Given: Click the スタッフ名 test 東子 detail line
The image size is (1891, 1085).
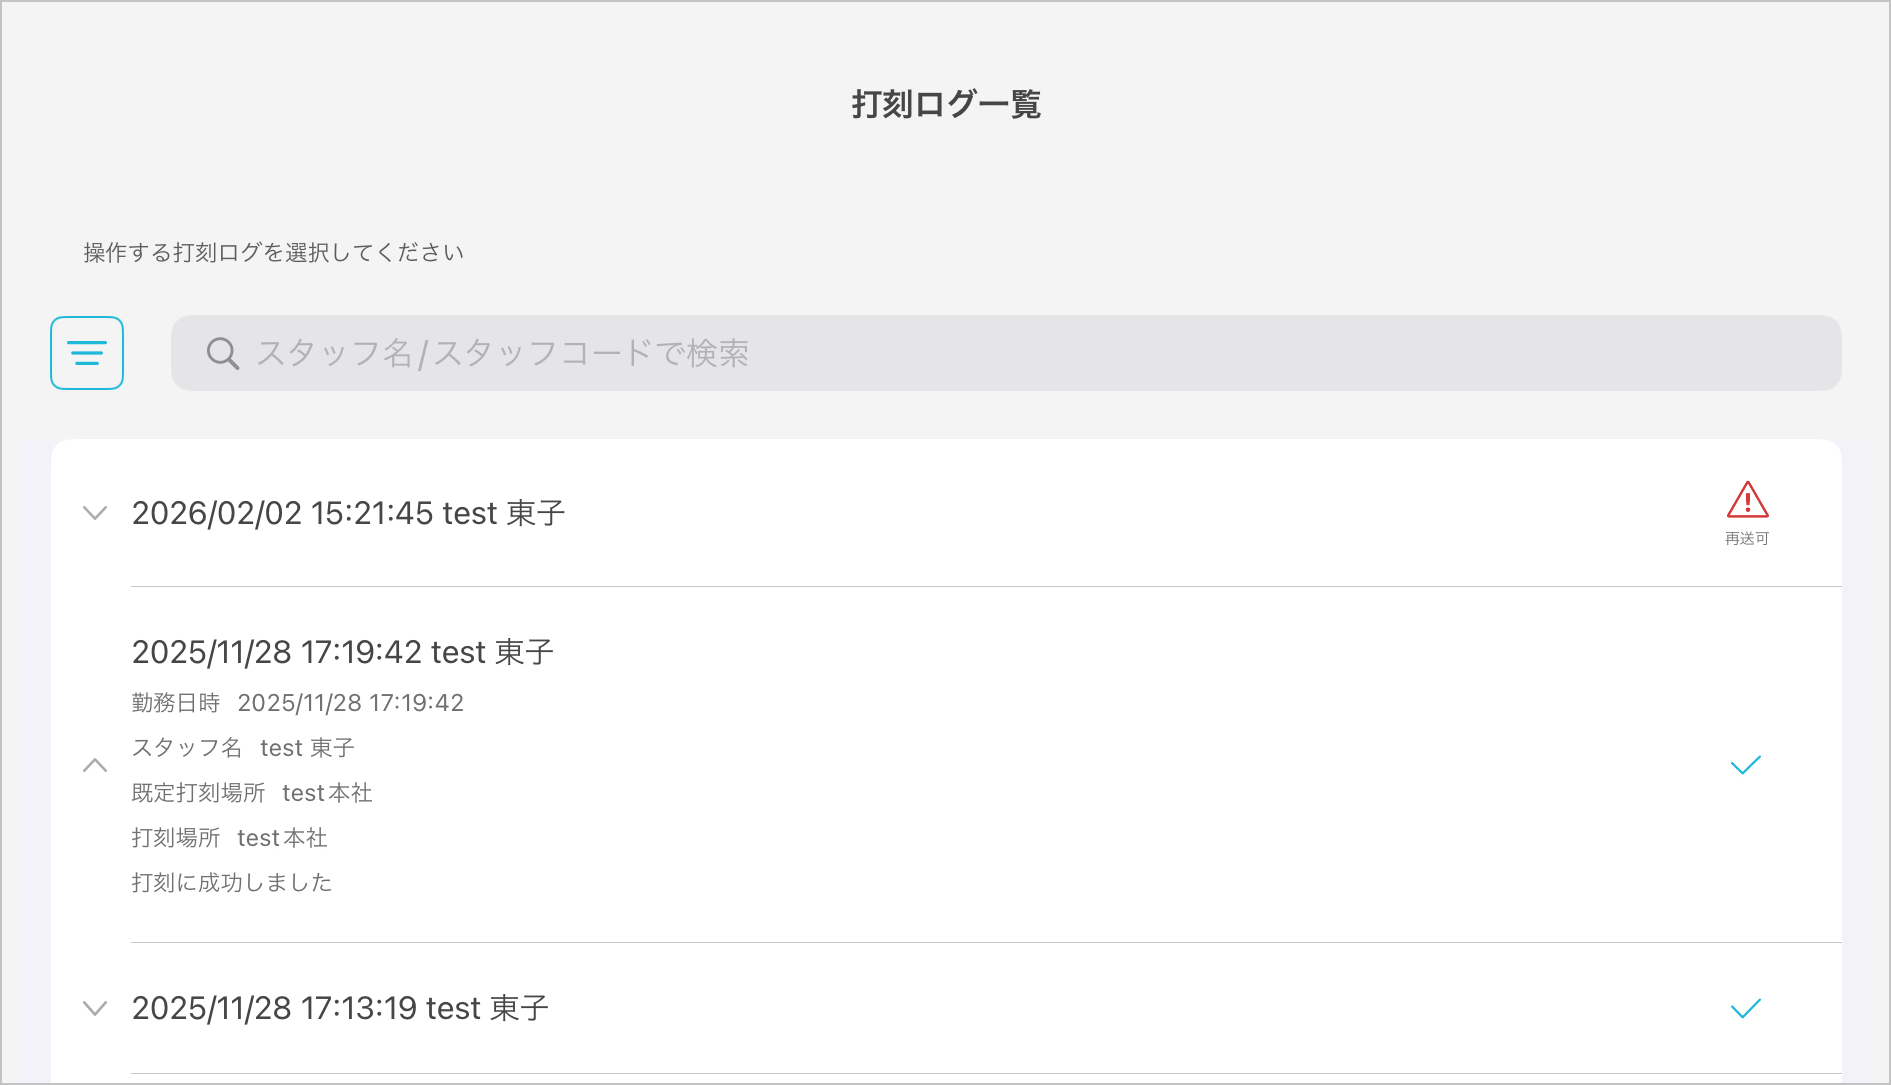Looking at the screenshot, I should point(243,748).
